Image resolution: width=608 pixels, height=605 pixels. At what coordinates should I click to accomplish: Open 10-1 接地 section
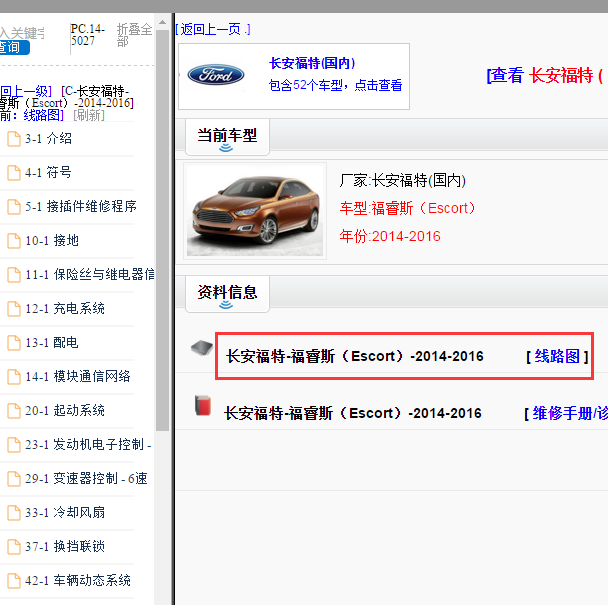point(52,241)
